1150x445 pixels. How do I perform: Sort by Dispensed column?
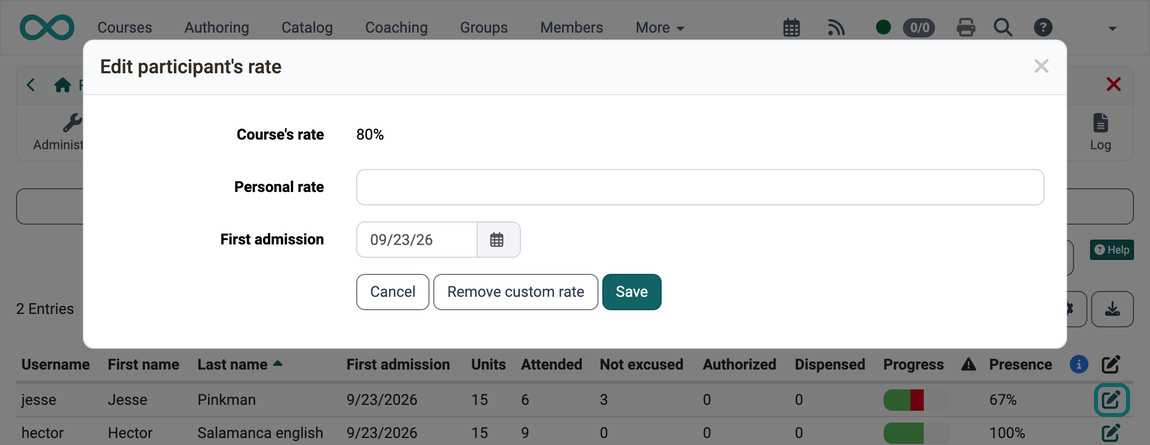pyautogui.click(x=829, y=364)
